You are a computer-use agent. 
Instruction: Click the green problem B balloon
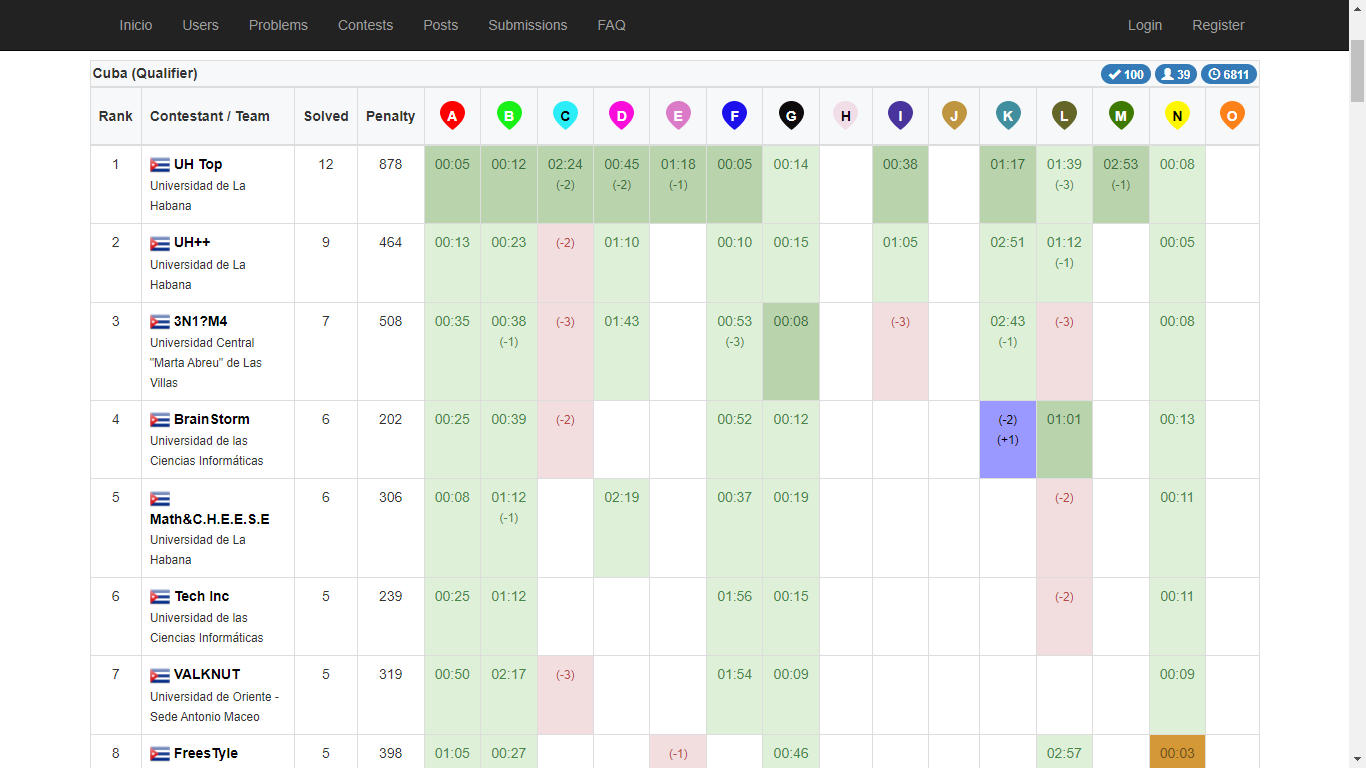pos(509,116)
